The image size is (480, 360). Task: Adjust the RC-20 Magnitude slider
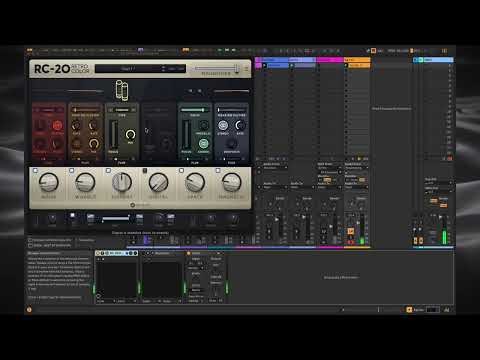pos(217,68)
